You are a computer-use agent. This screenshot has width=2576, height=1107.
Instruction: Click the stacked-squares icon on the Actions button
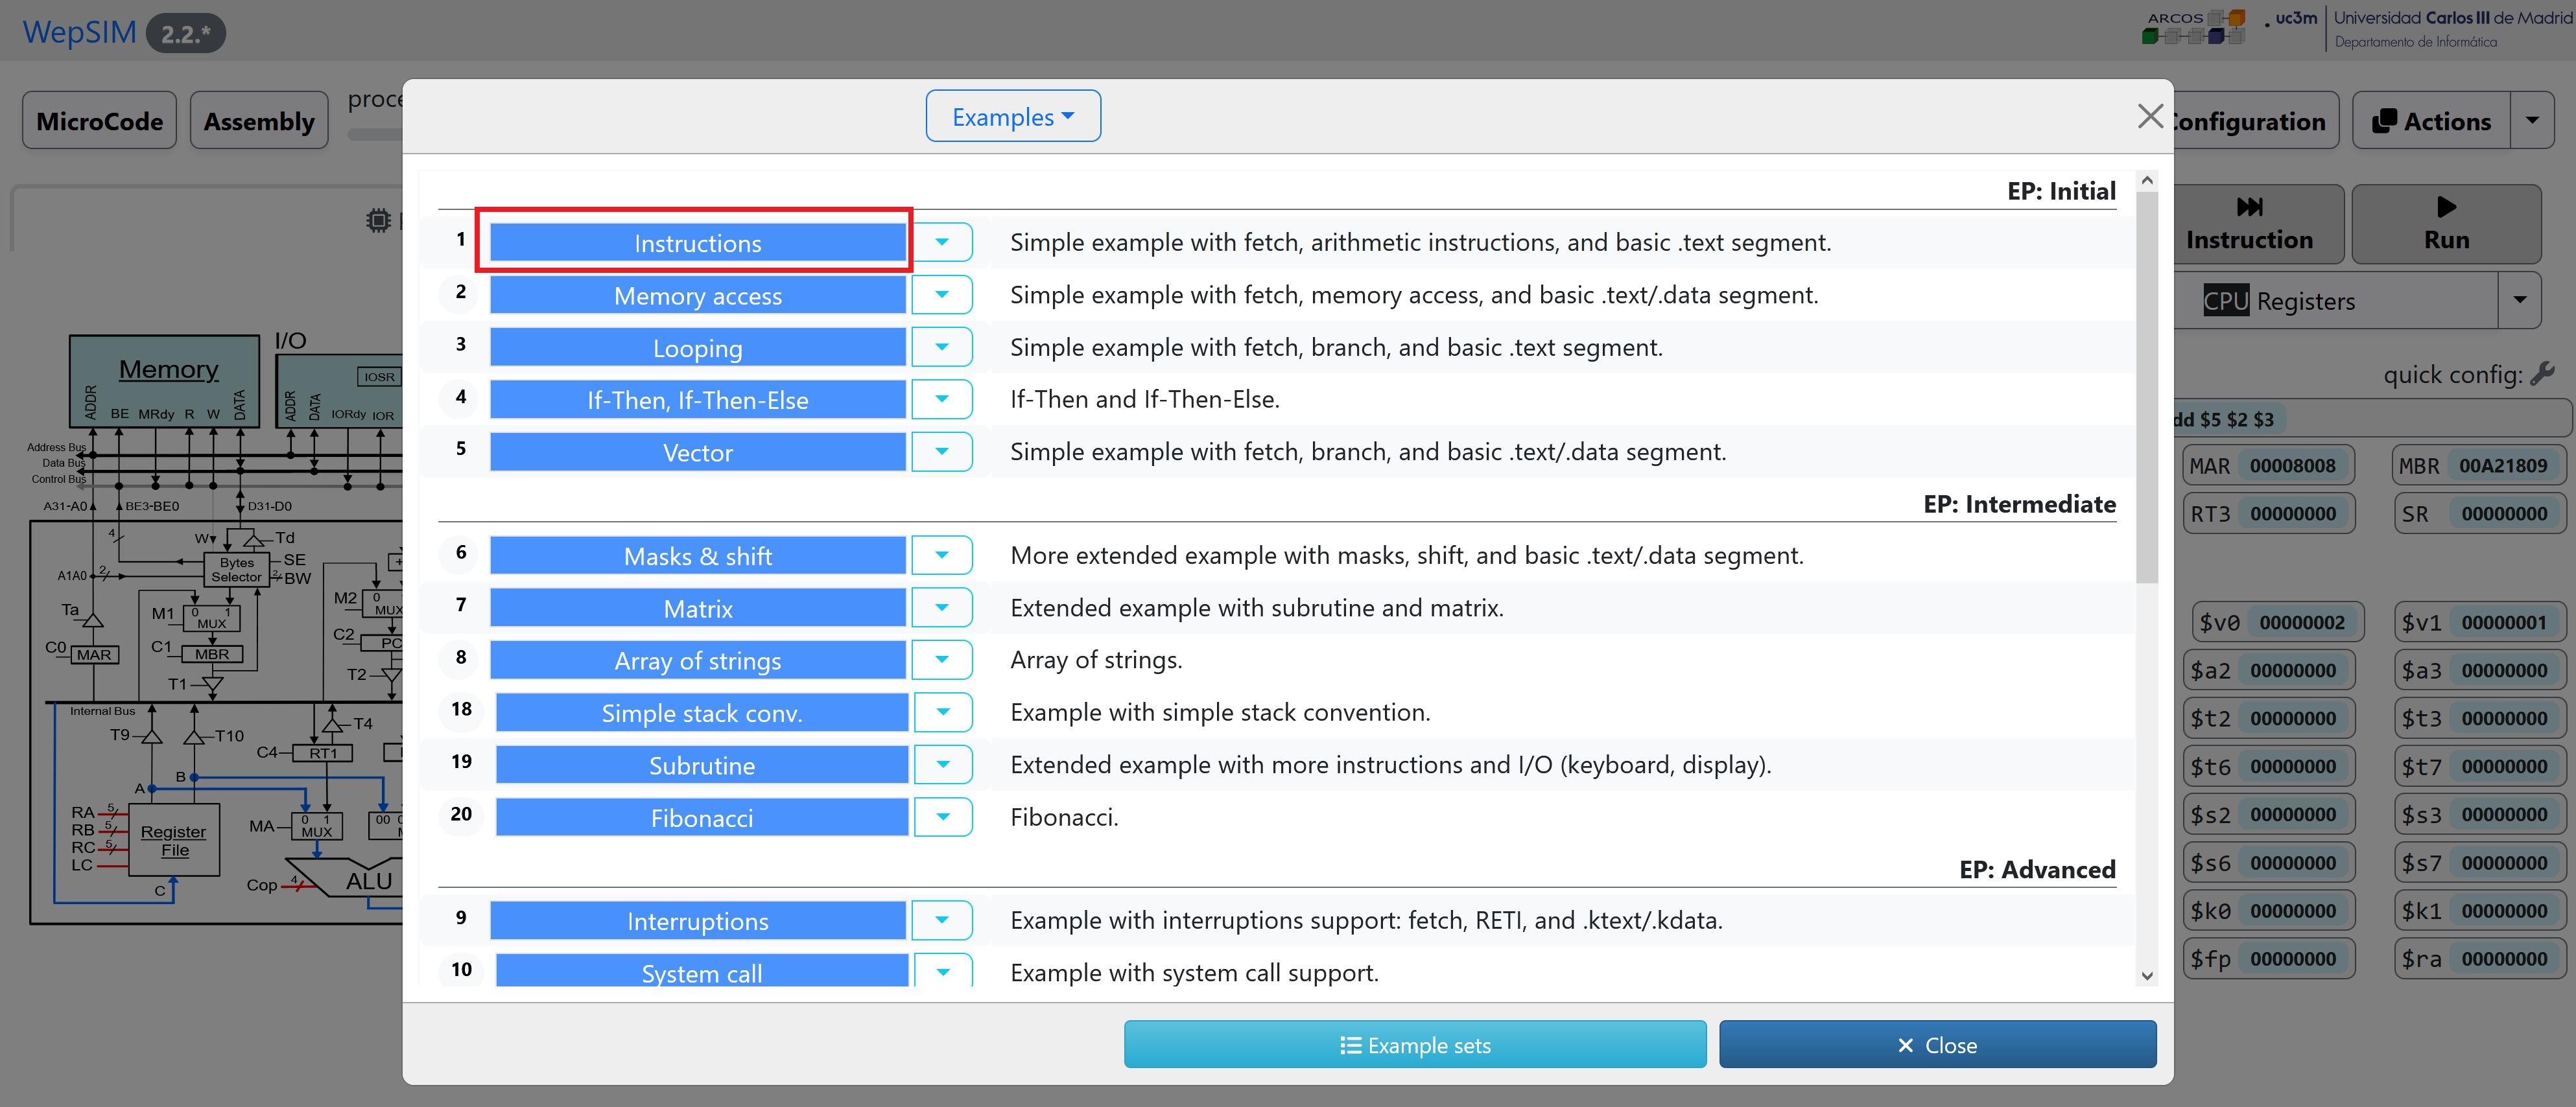pyautogui.click(x=2386, y=120)
